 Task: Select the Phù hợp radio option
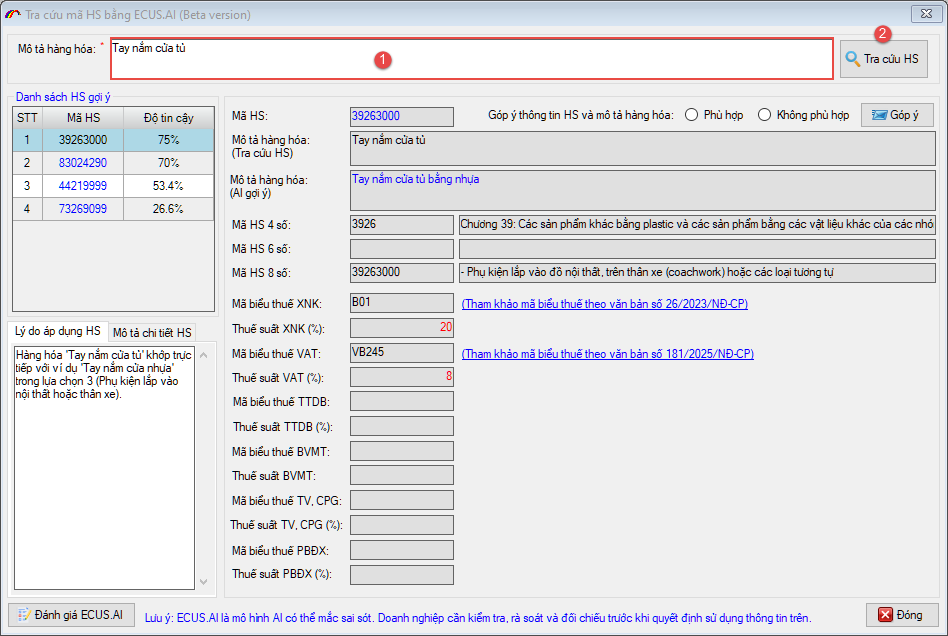692,115
